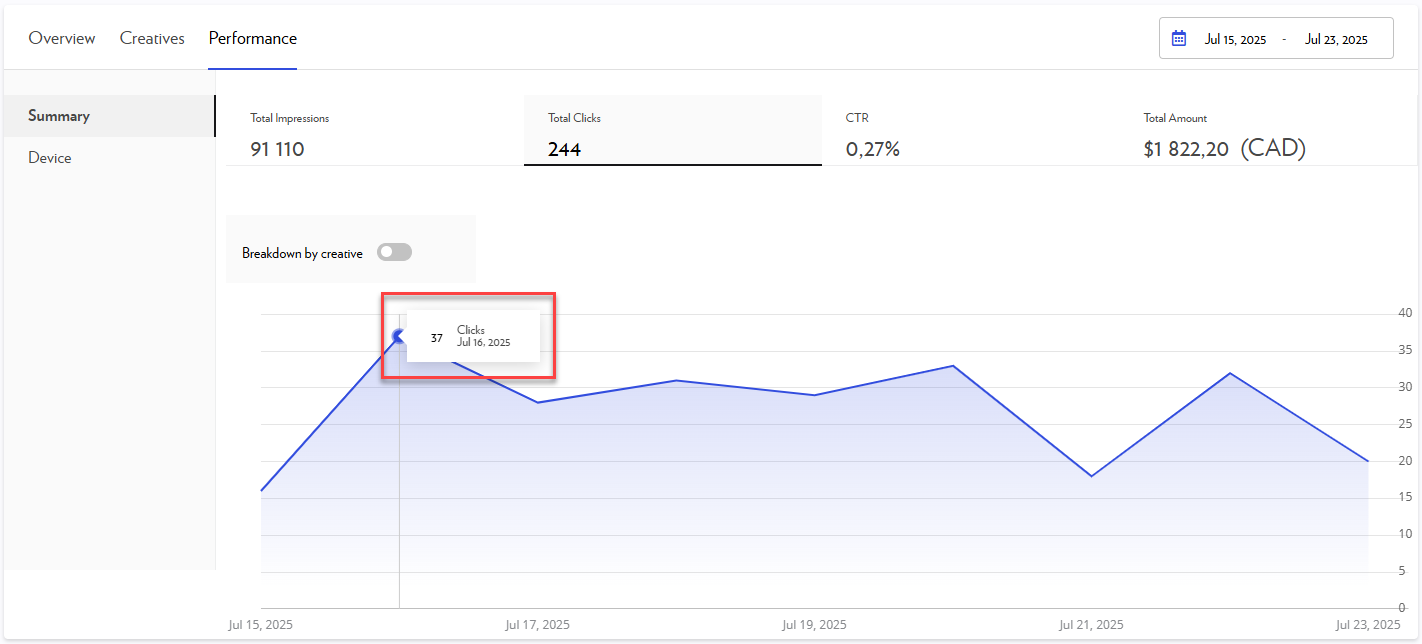
Task: Click the Jul 19, 2025 axis label
Action: pyautogui.click(x=814, y=625)
